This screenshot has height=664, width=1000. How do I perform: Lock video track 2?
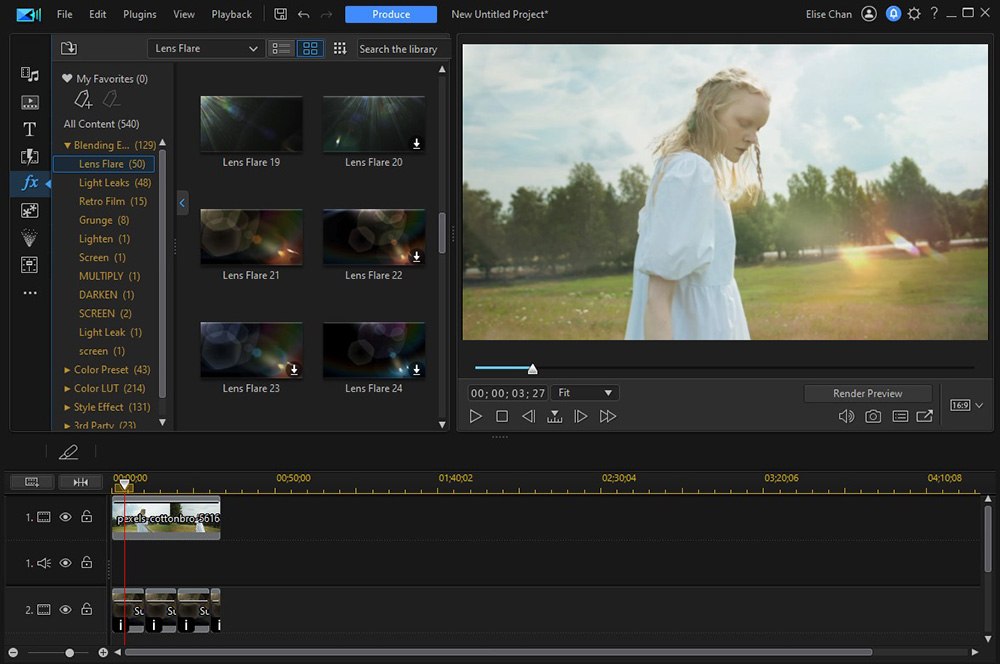coord(87,609)
